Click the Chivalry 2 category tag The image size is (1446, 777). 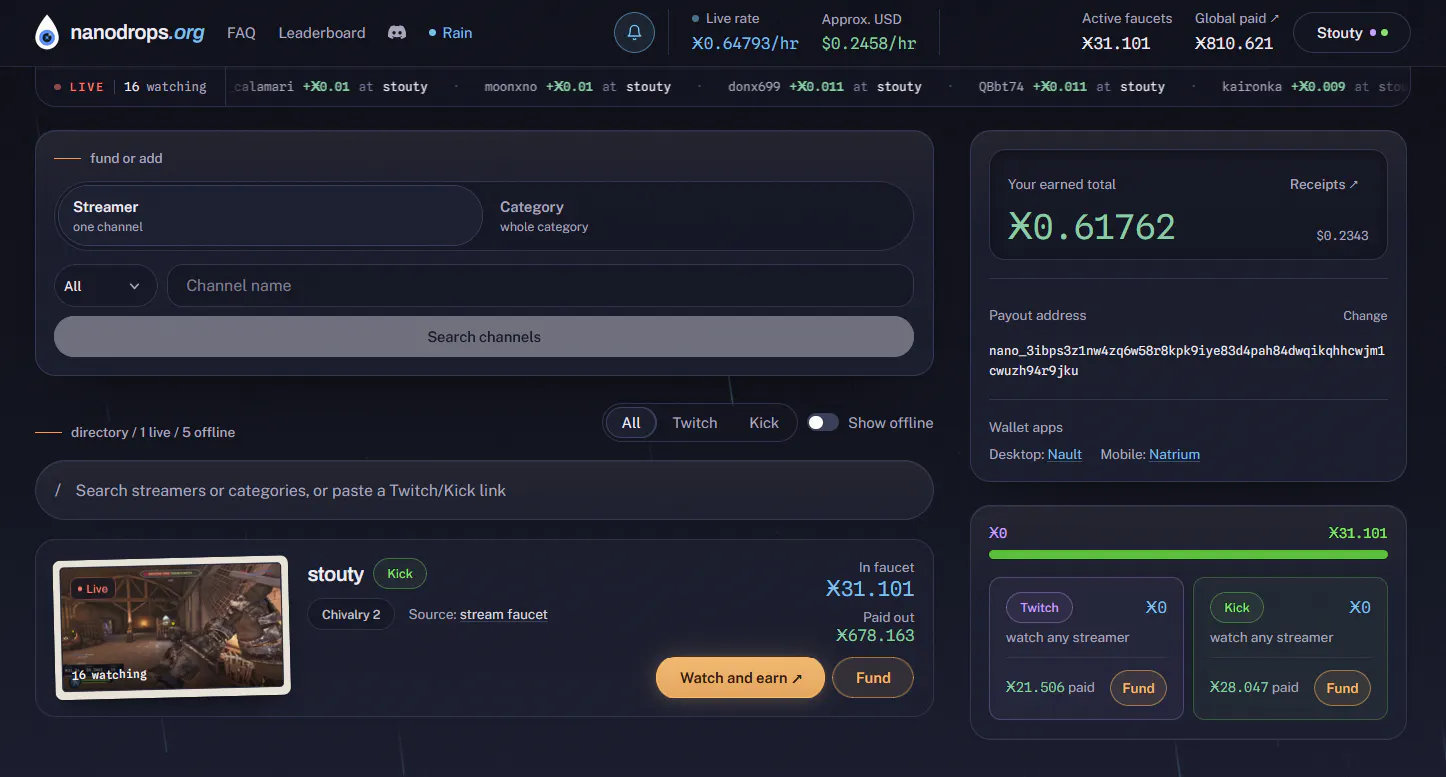click(351, 614)
